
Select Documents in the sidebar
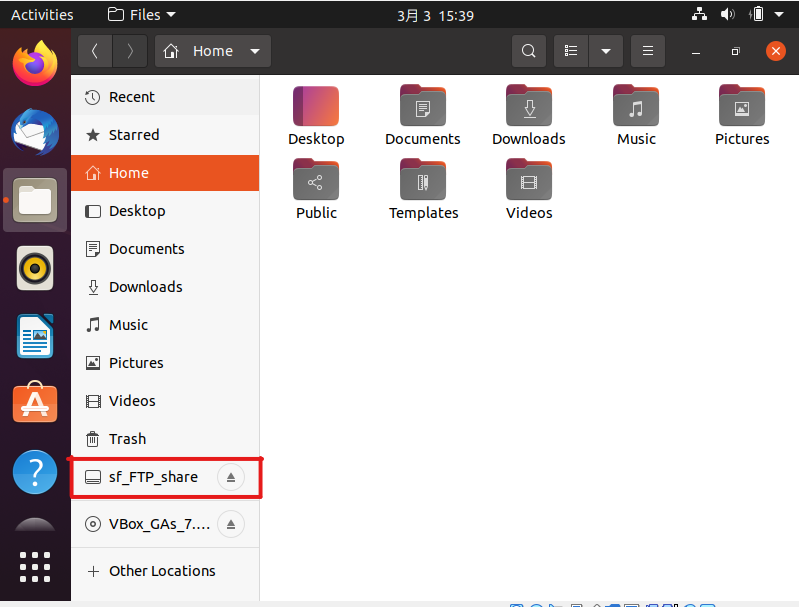tap(165, 249)
